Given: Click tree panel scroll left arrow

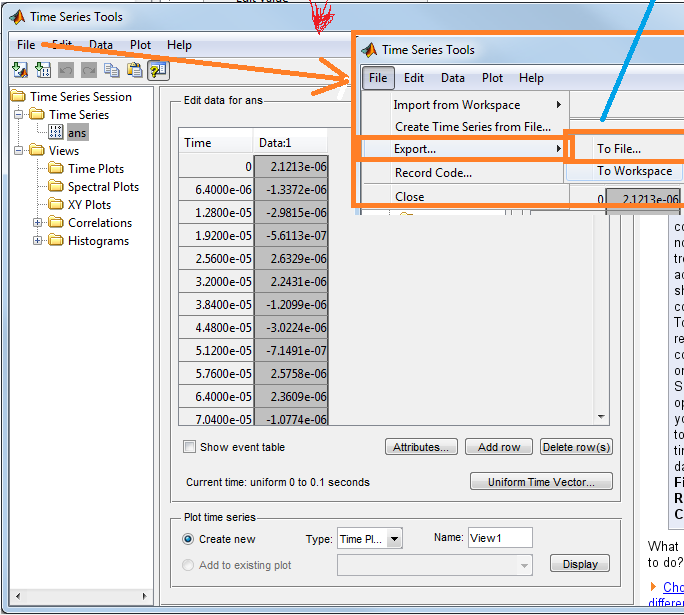Looking at the screenshot, I should (x=18, y=596).
